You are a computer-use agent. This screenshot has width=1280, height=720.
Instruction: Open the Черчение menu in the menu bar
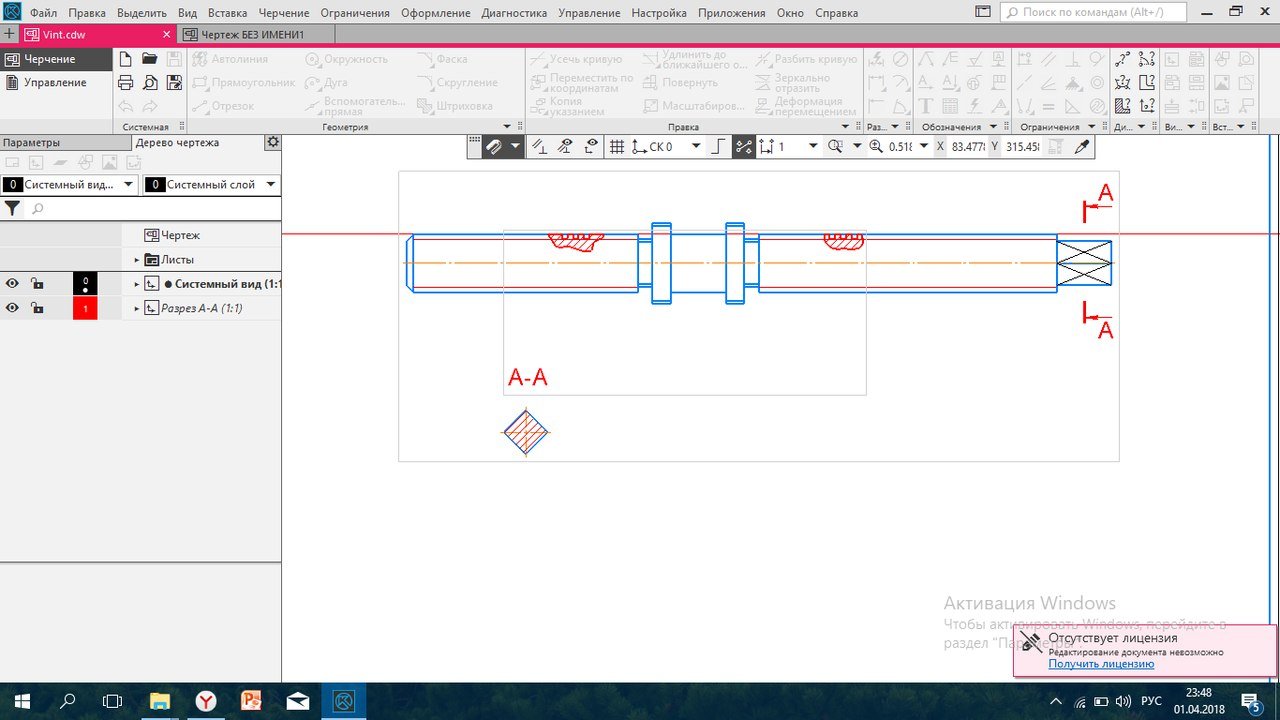point(283,13)
